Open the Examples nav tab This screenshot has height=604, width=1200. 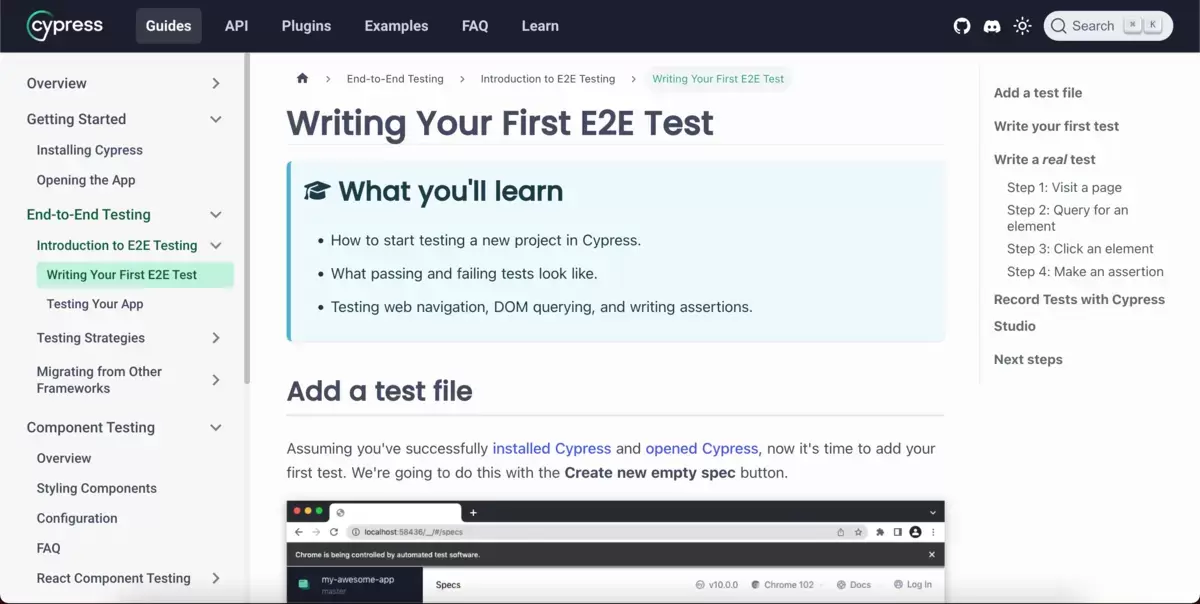396,26
